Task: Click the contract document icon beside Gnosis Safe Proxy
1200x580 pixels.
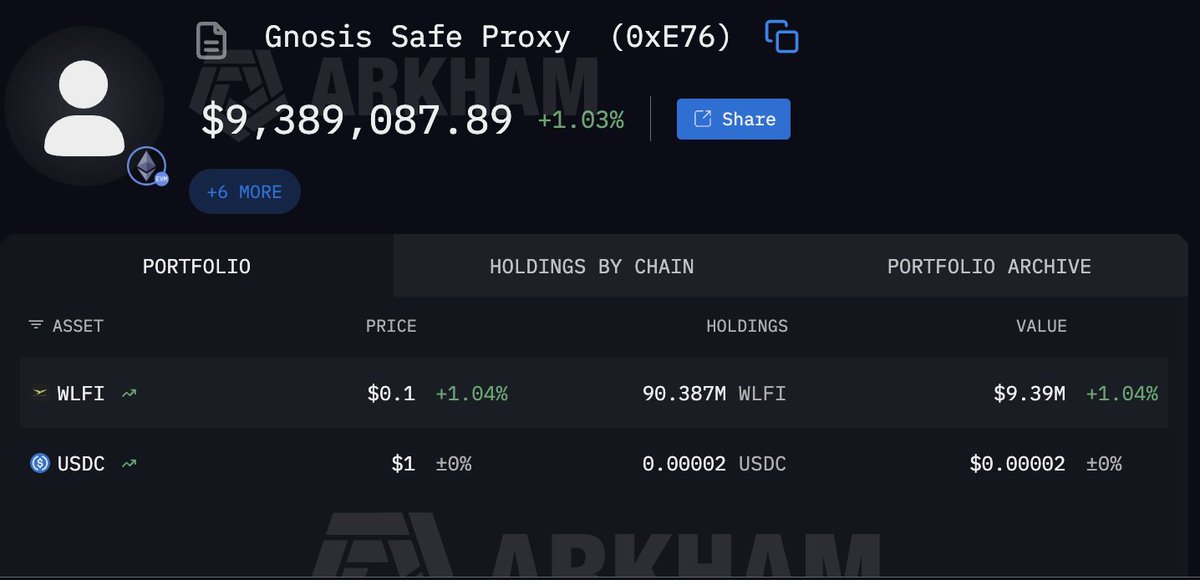Action: [x=212, y=40]
